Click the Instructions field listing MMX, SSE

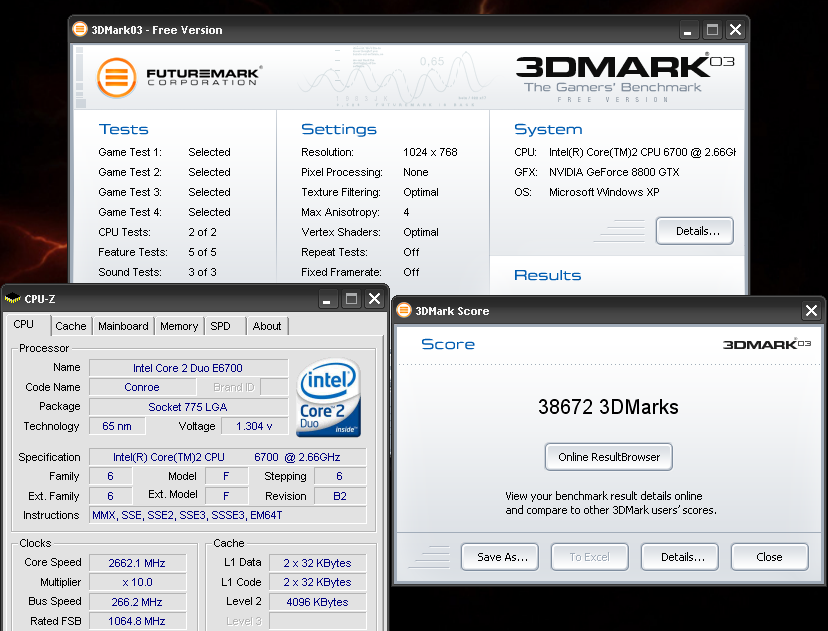point(228,515)
